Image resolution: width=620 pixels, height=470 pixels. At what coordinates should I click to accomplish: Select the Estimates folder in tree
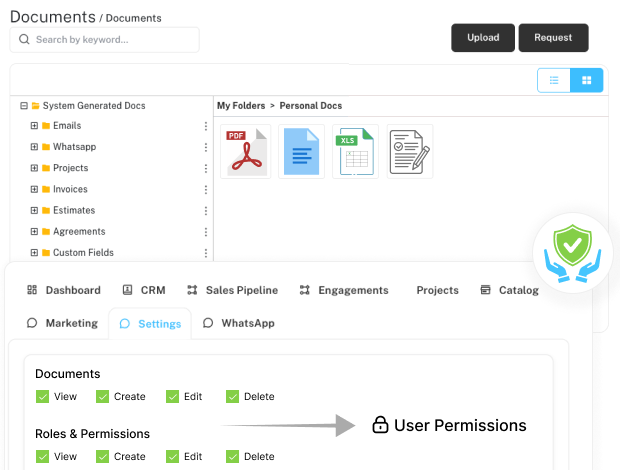pos(74,210)
